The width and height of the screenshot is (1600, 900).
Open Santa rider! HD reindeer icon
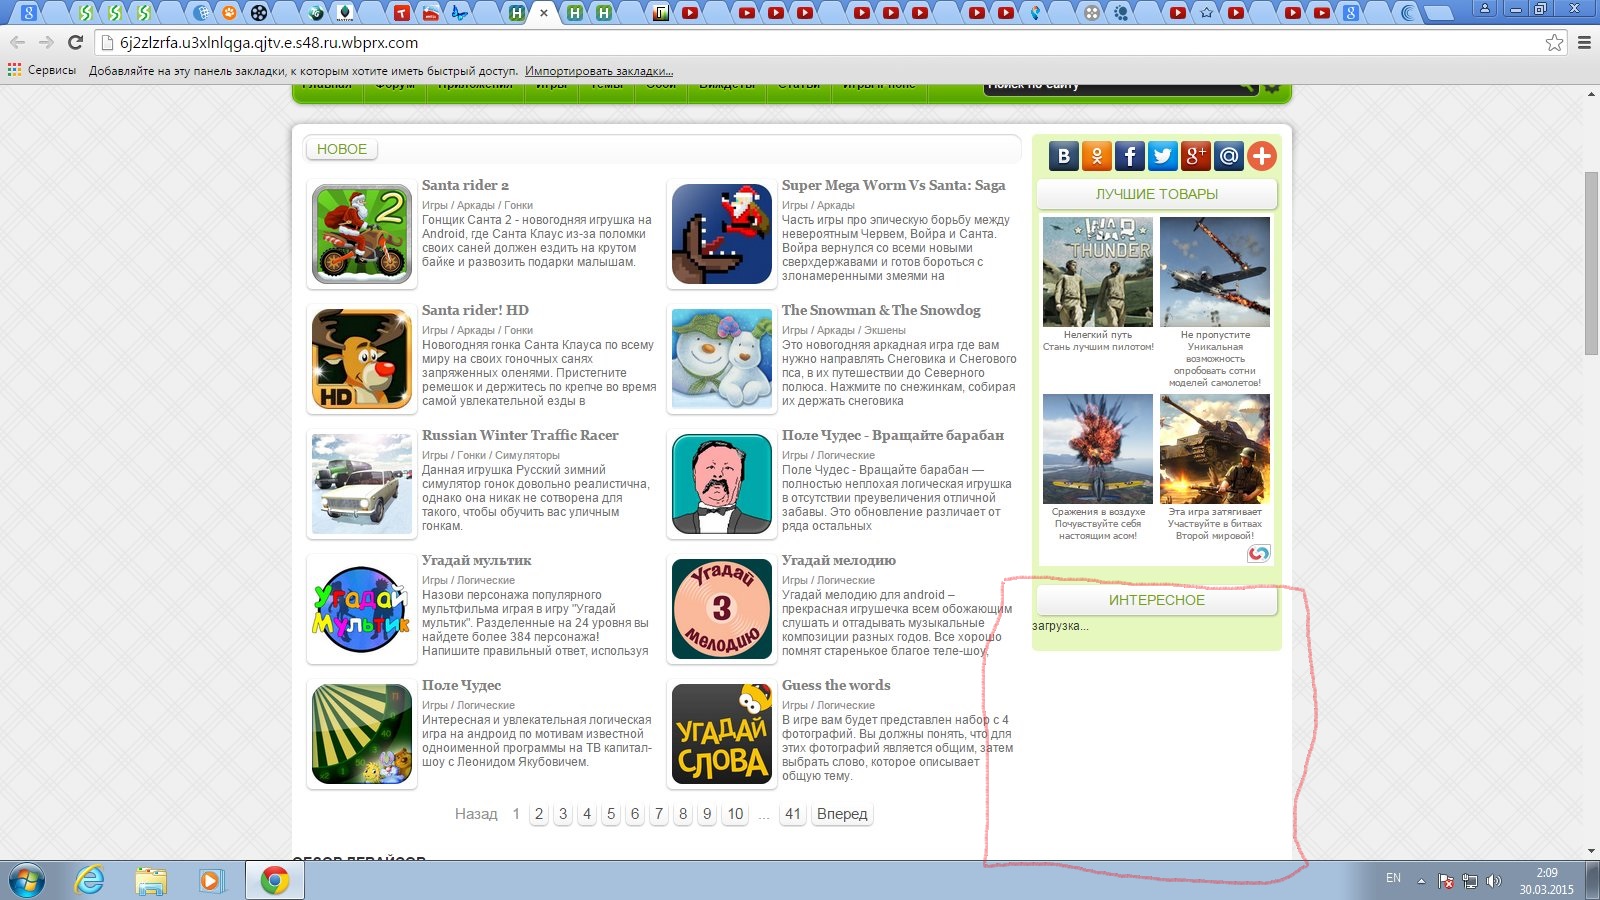pos(362,359)
